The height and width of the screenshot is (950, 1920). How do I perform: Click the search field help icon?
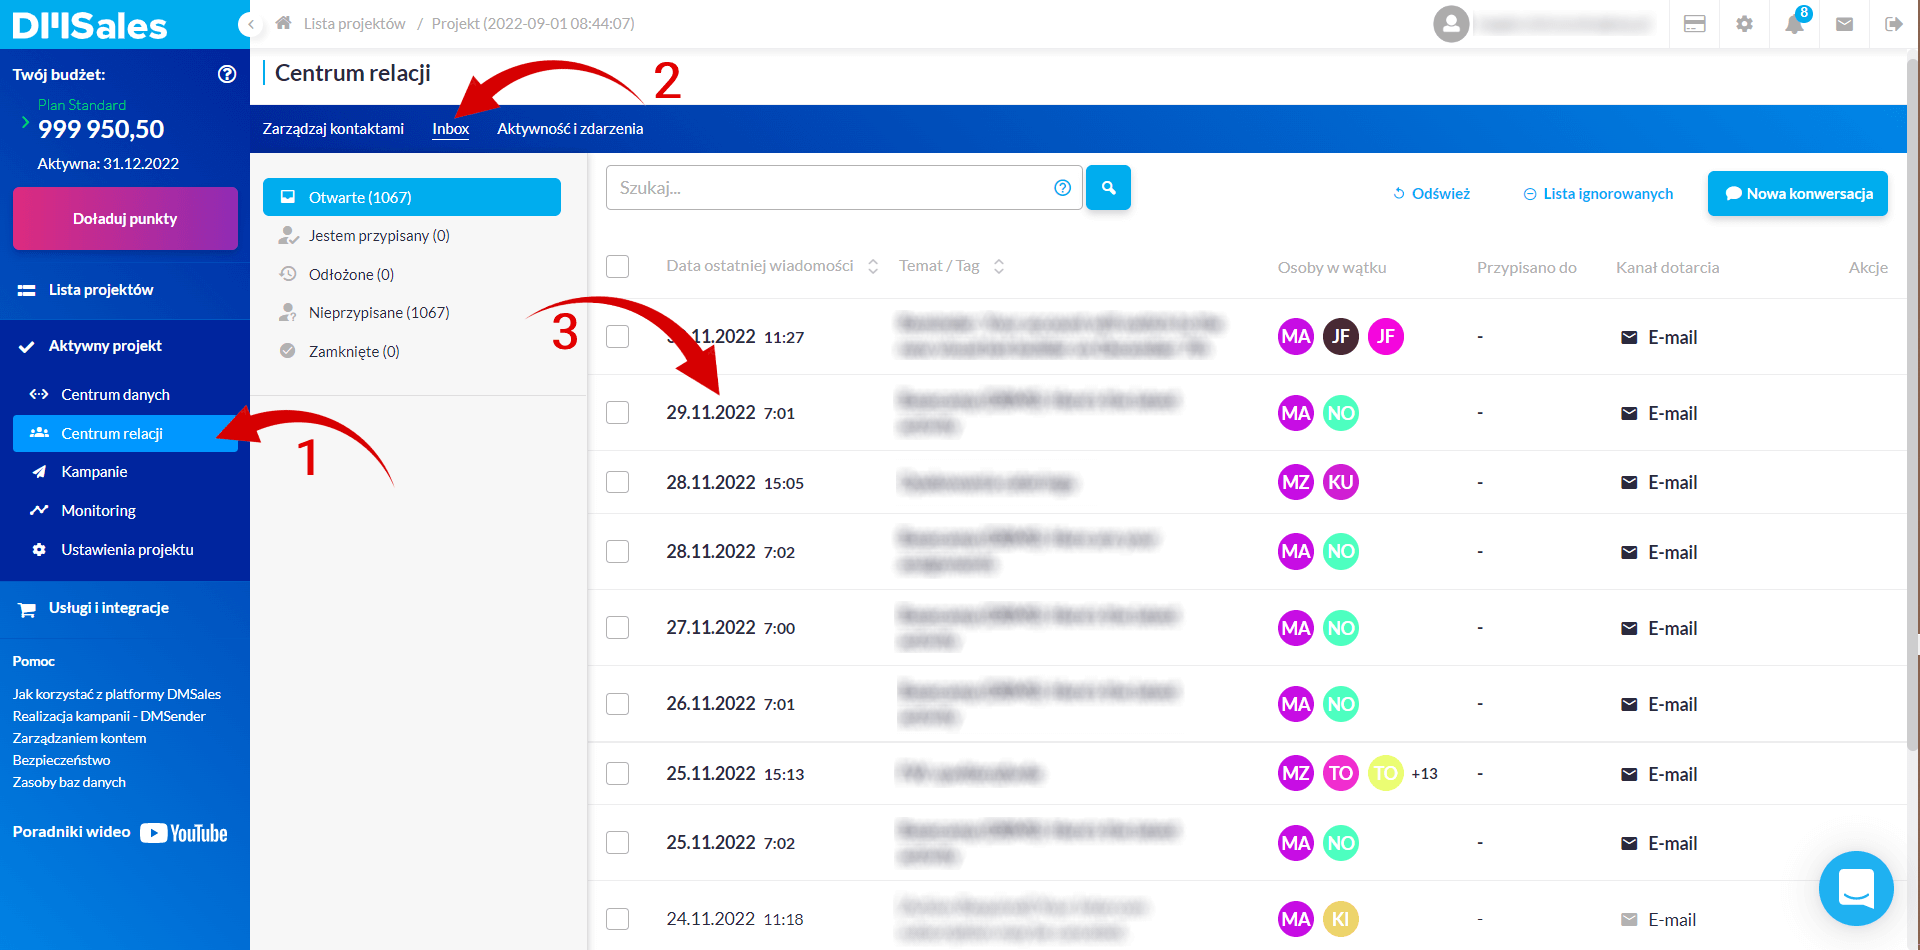[1063, 188]
